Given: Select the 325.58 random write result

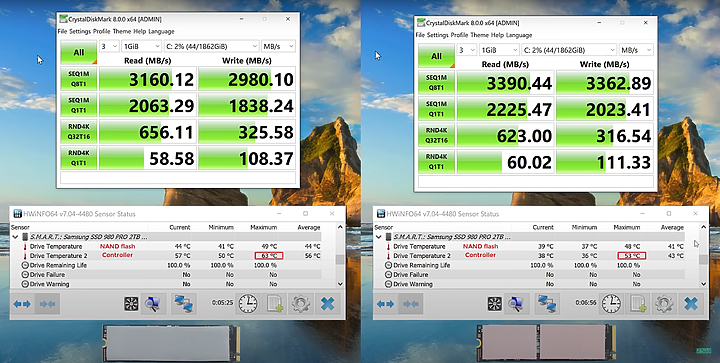Looking at the screenshot, I should point(247,131).
